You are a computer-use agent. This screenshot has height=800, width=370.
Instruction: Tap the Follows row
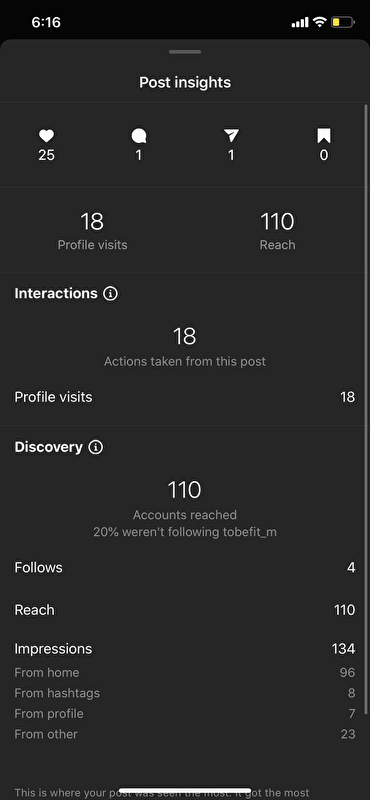[x=185, y=567]
